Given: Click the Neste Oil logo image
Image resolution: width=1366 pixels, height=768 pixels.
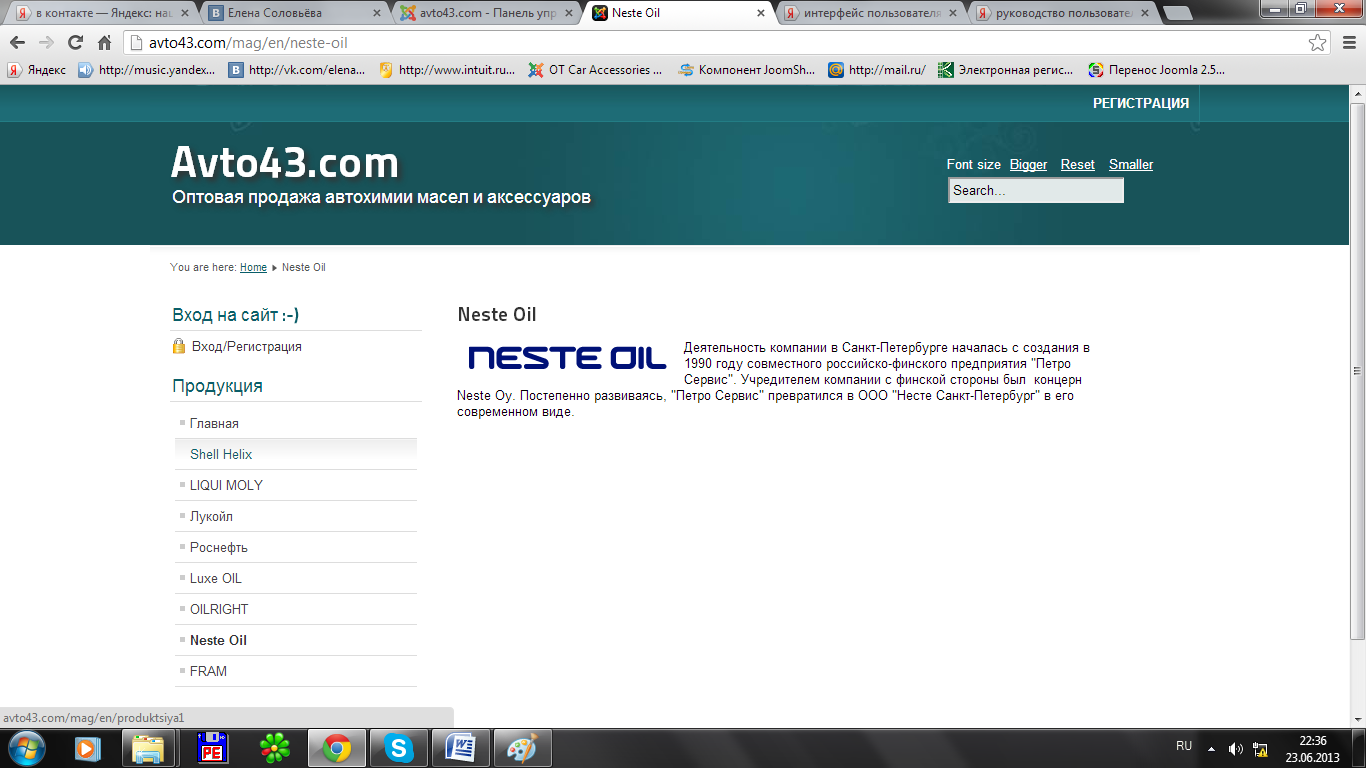Looking at the screenshot, I should coord(567,358).
